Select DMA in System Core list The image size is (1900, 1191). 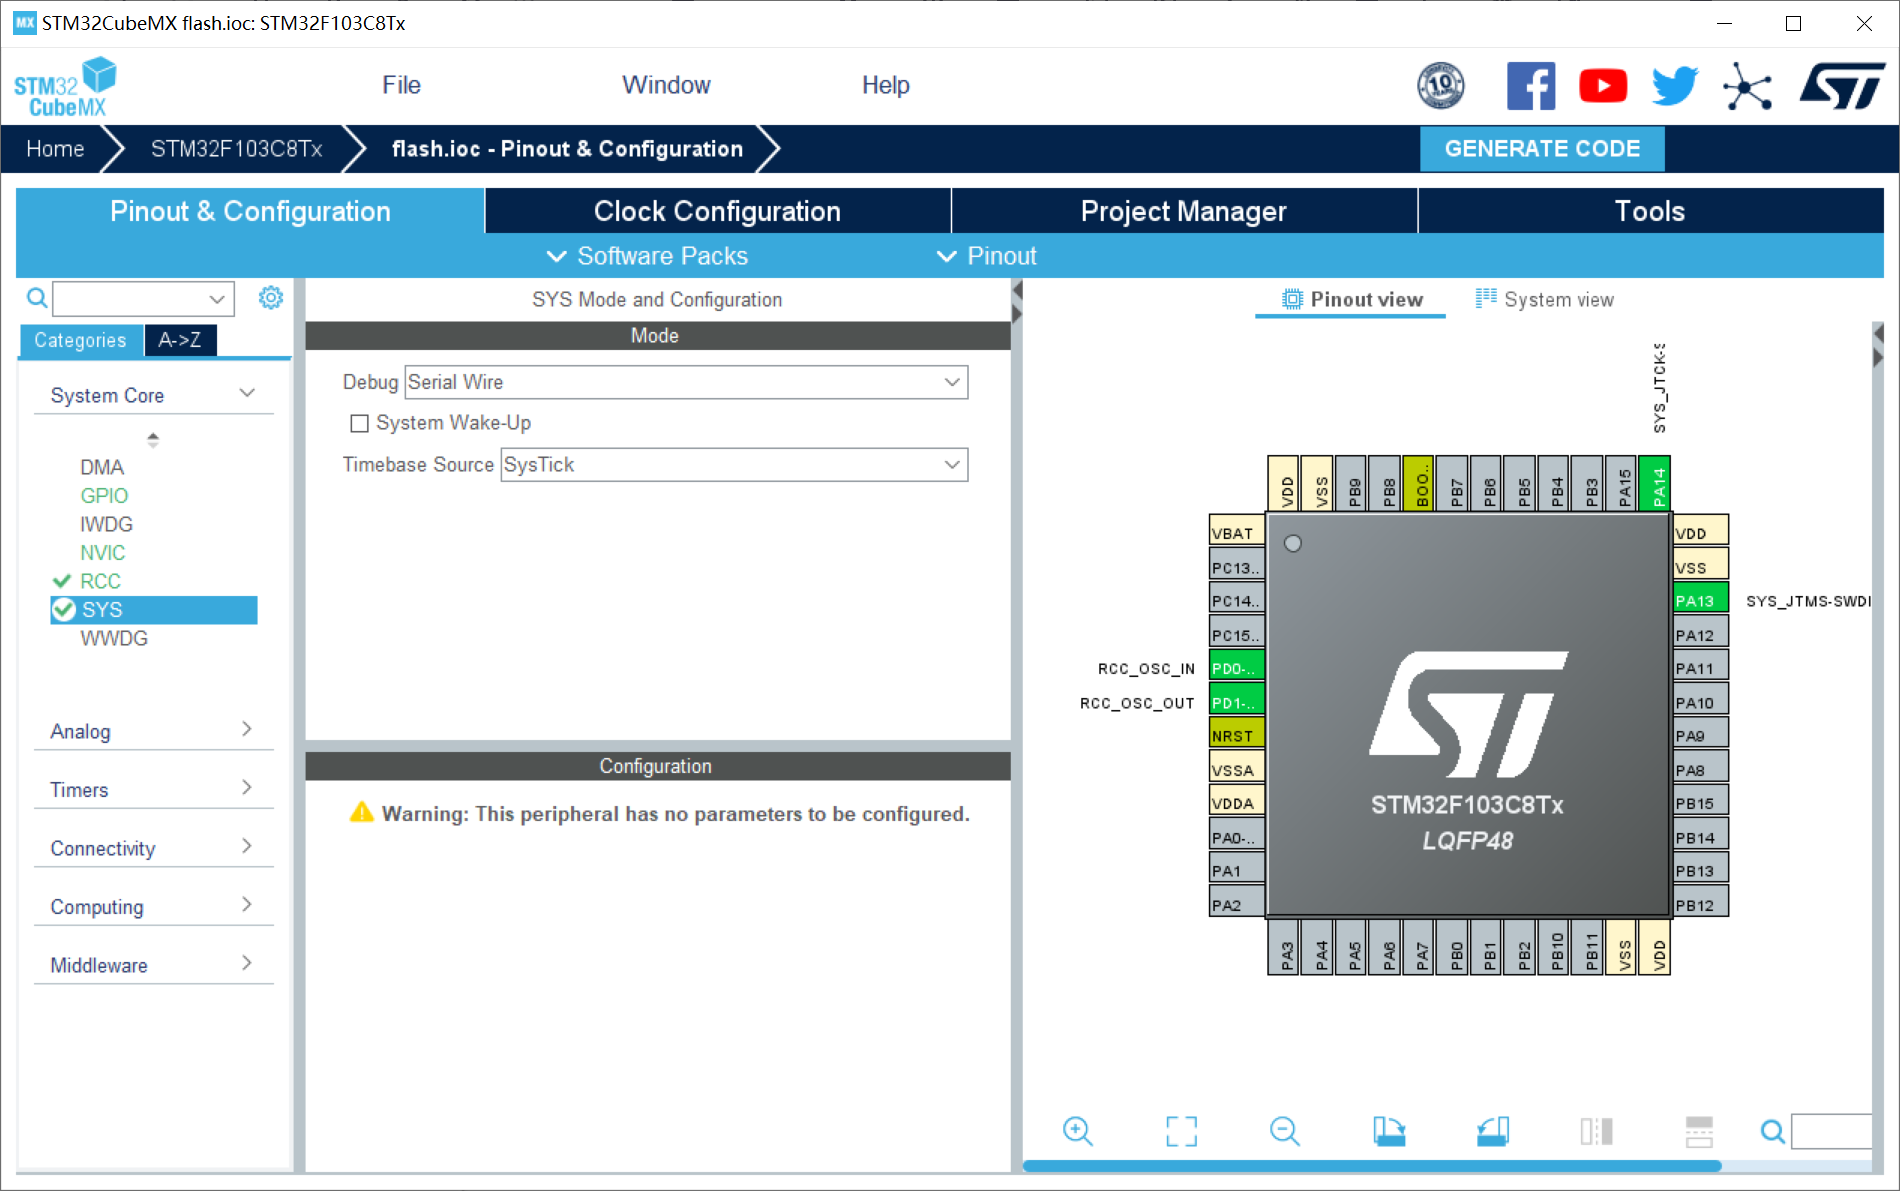pos(102,468)
